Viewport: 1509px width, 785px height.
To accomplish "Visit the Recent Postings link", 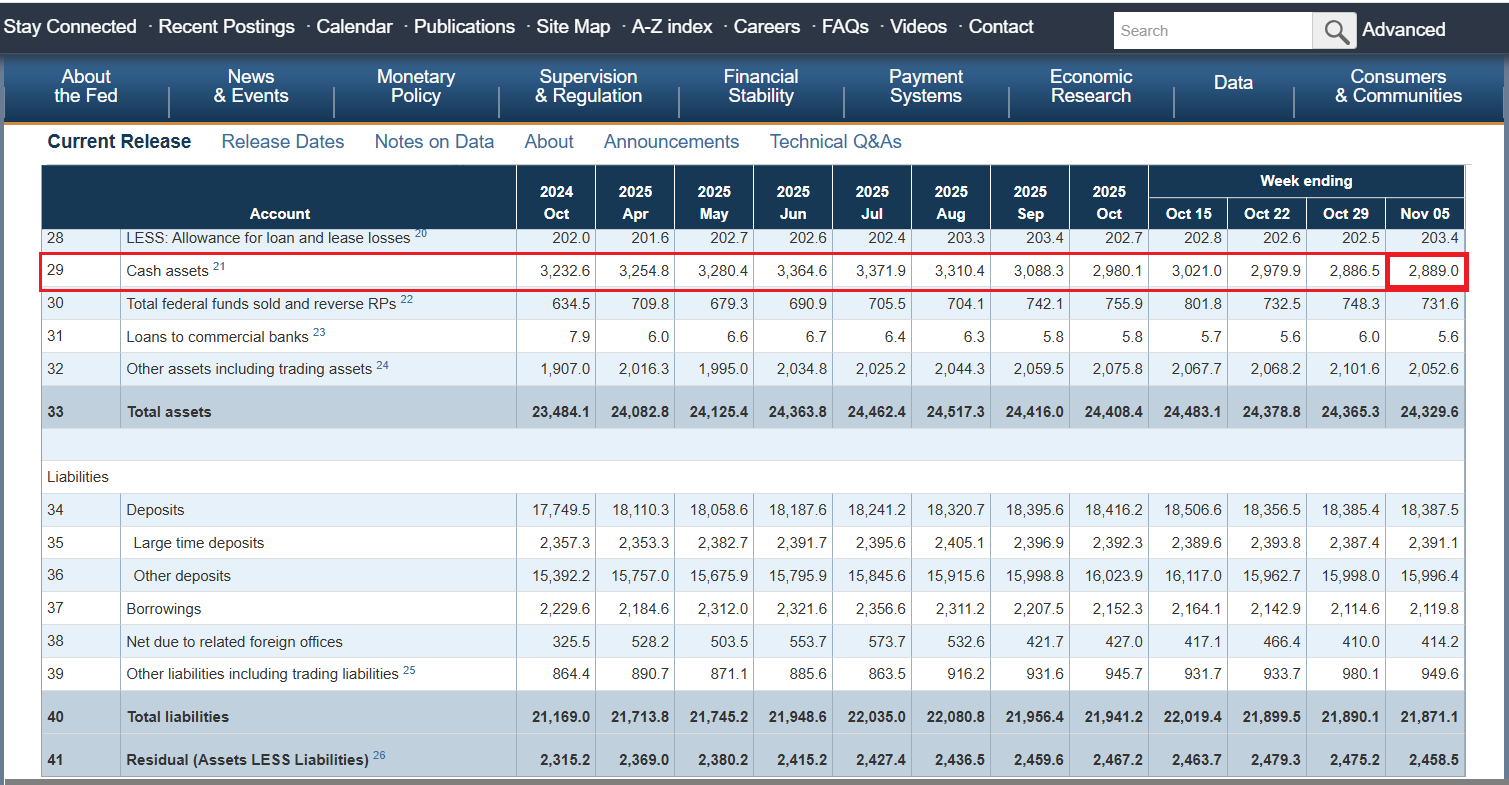I will click(226, 27).
